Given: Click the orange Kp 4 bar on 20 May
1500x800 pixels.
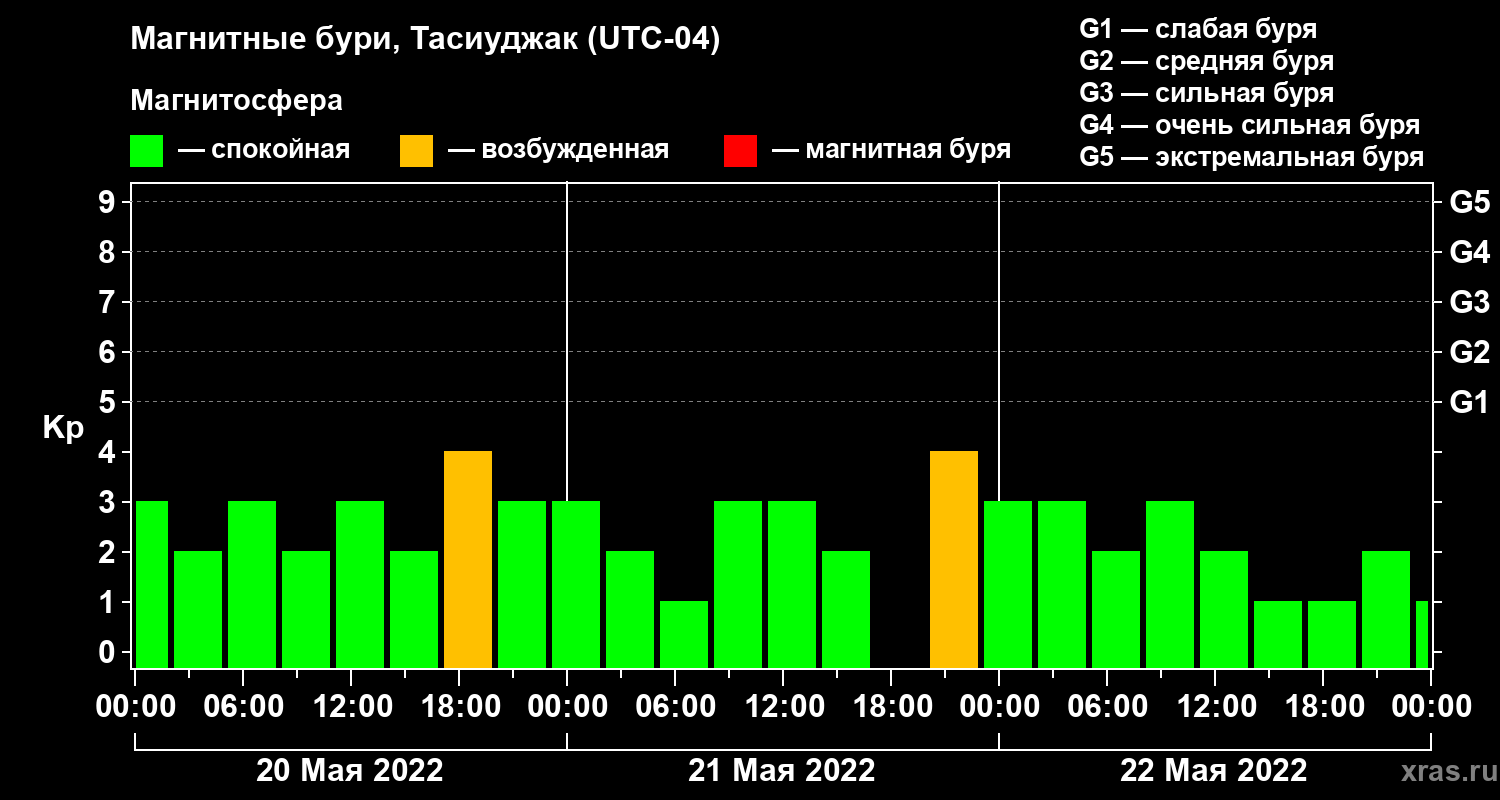Looking at the screenshot, I should 468,560.
